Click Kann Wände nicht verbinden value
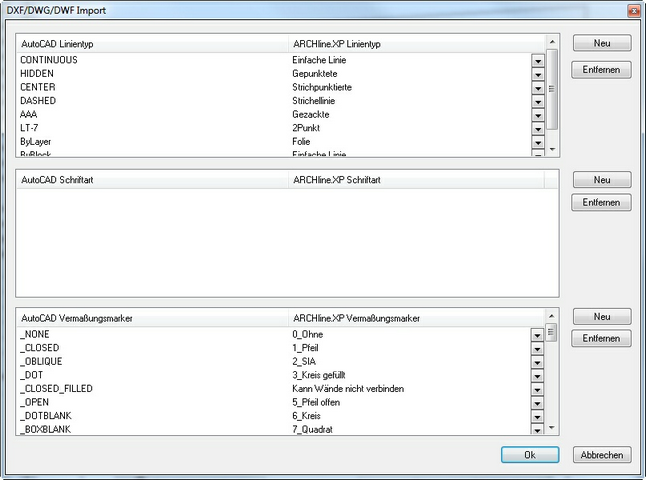Image resolution: width=646 pixels, height=480 pixels. click(348, 389)
